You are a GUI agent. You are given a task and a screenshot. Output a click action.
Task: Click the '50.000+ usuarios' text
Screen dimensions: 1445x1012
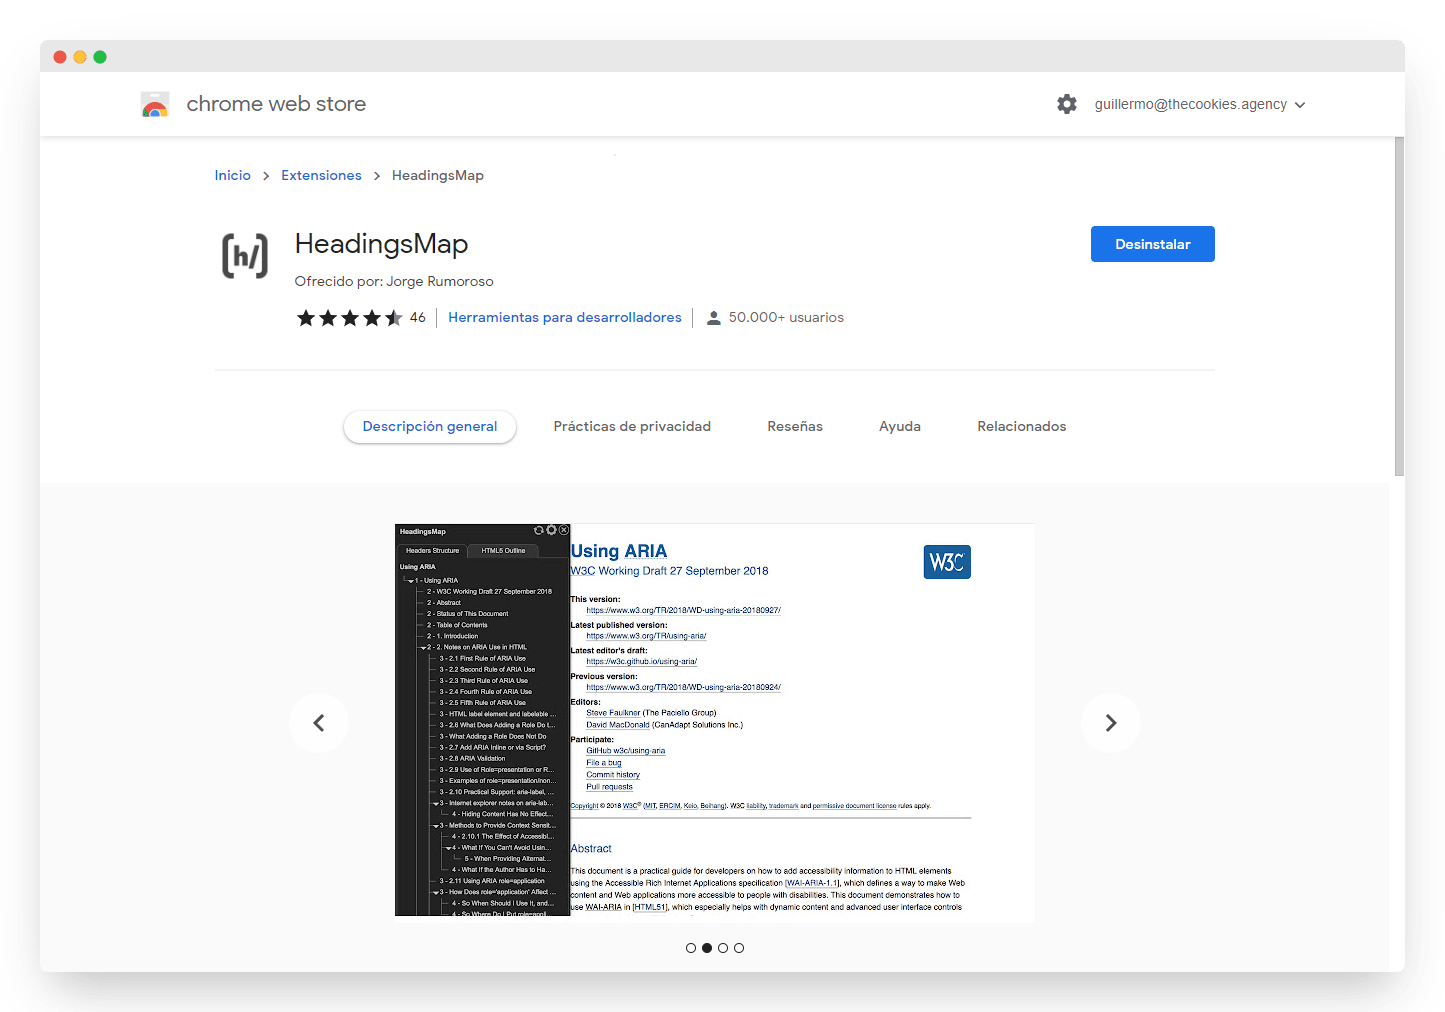click(786, 317)
